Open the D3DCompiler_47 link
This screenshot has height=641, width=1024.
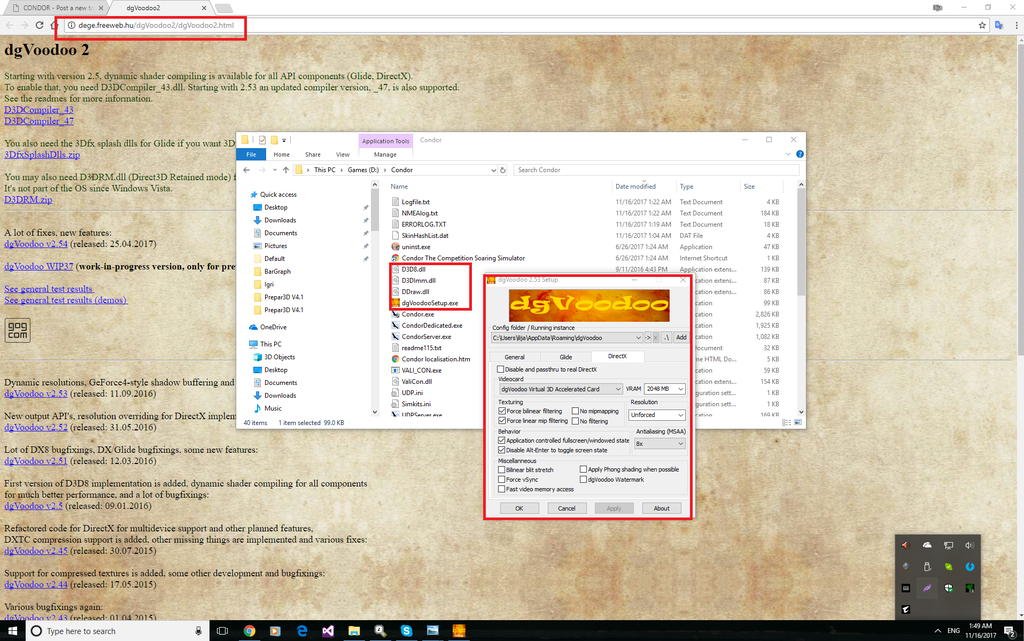[x=39, y=121]
